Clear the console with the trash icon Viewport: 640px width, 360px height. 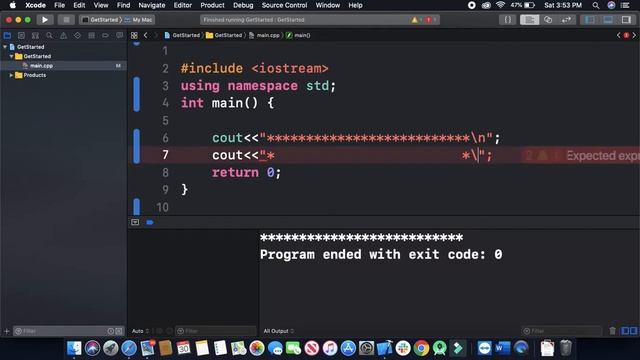coord(612,331)
